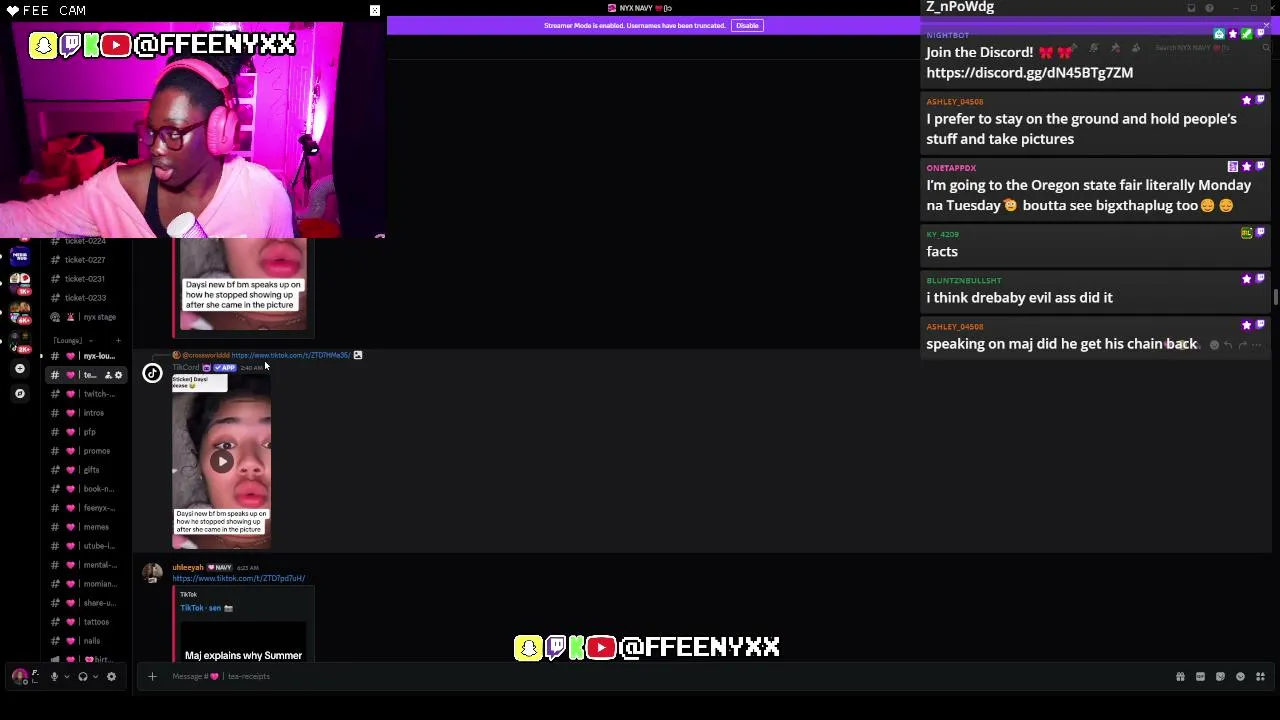This screenshot has width=1280, height=720.
Task: Click the 'facts' chat message
Action: [942, 251]
